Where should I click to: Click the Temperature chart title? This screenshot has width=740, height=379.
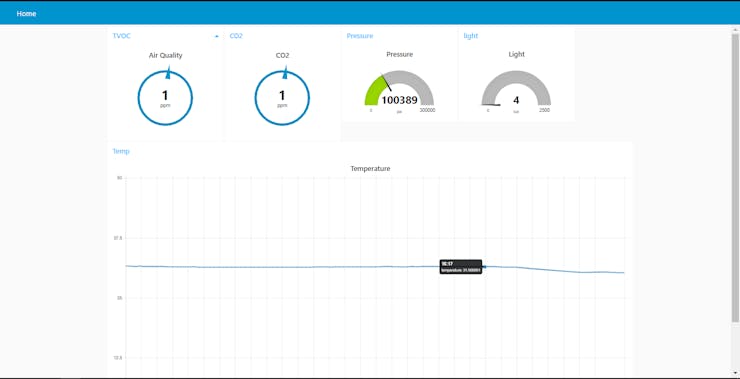point(370,168)
